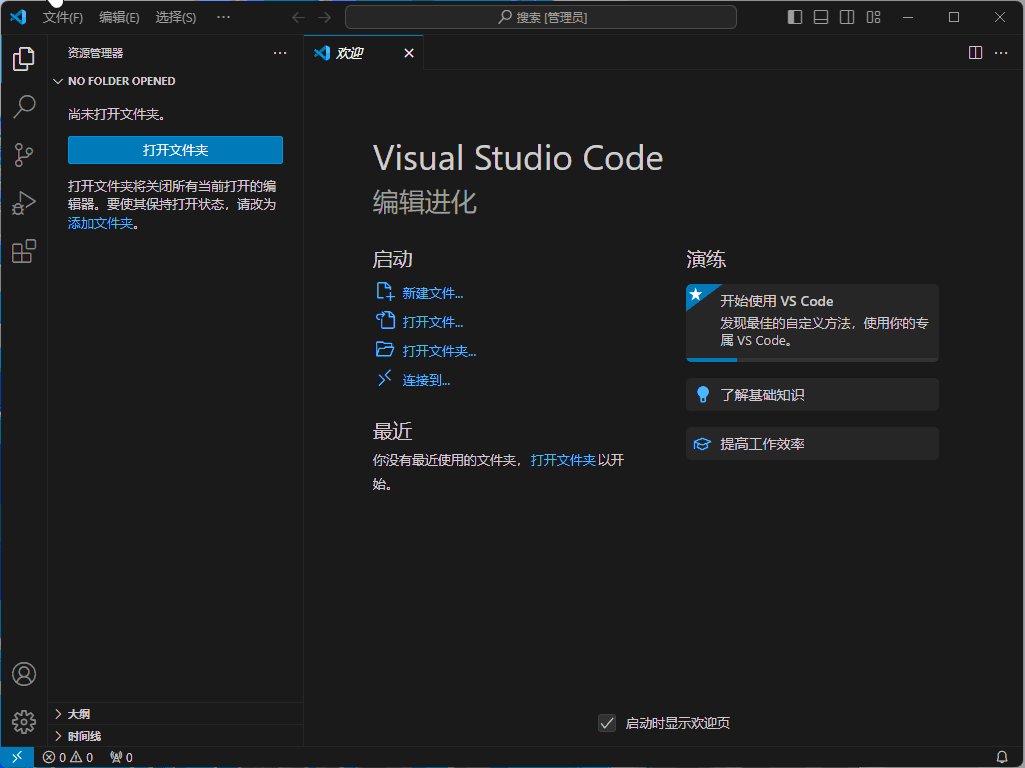Click the 资源管理器 panel title
The height and width of the screenshot is (768, 1025).
click(x=95, y=53)
